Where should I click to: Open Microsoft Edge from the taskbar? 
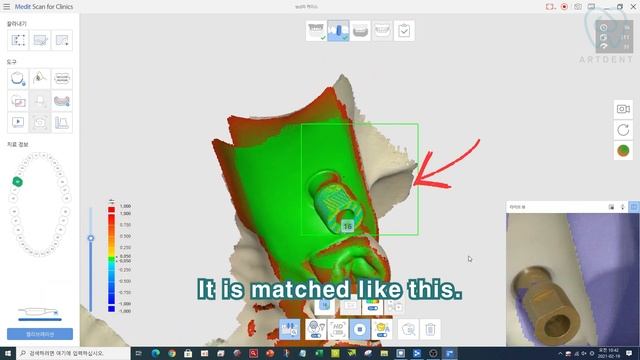(156, 353)
